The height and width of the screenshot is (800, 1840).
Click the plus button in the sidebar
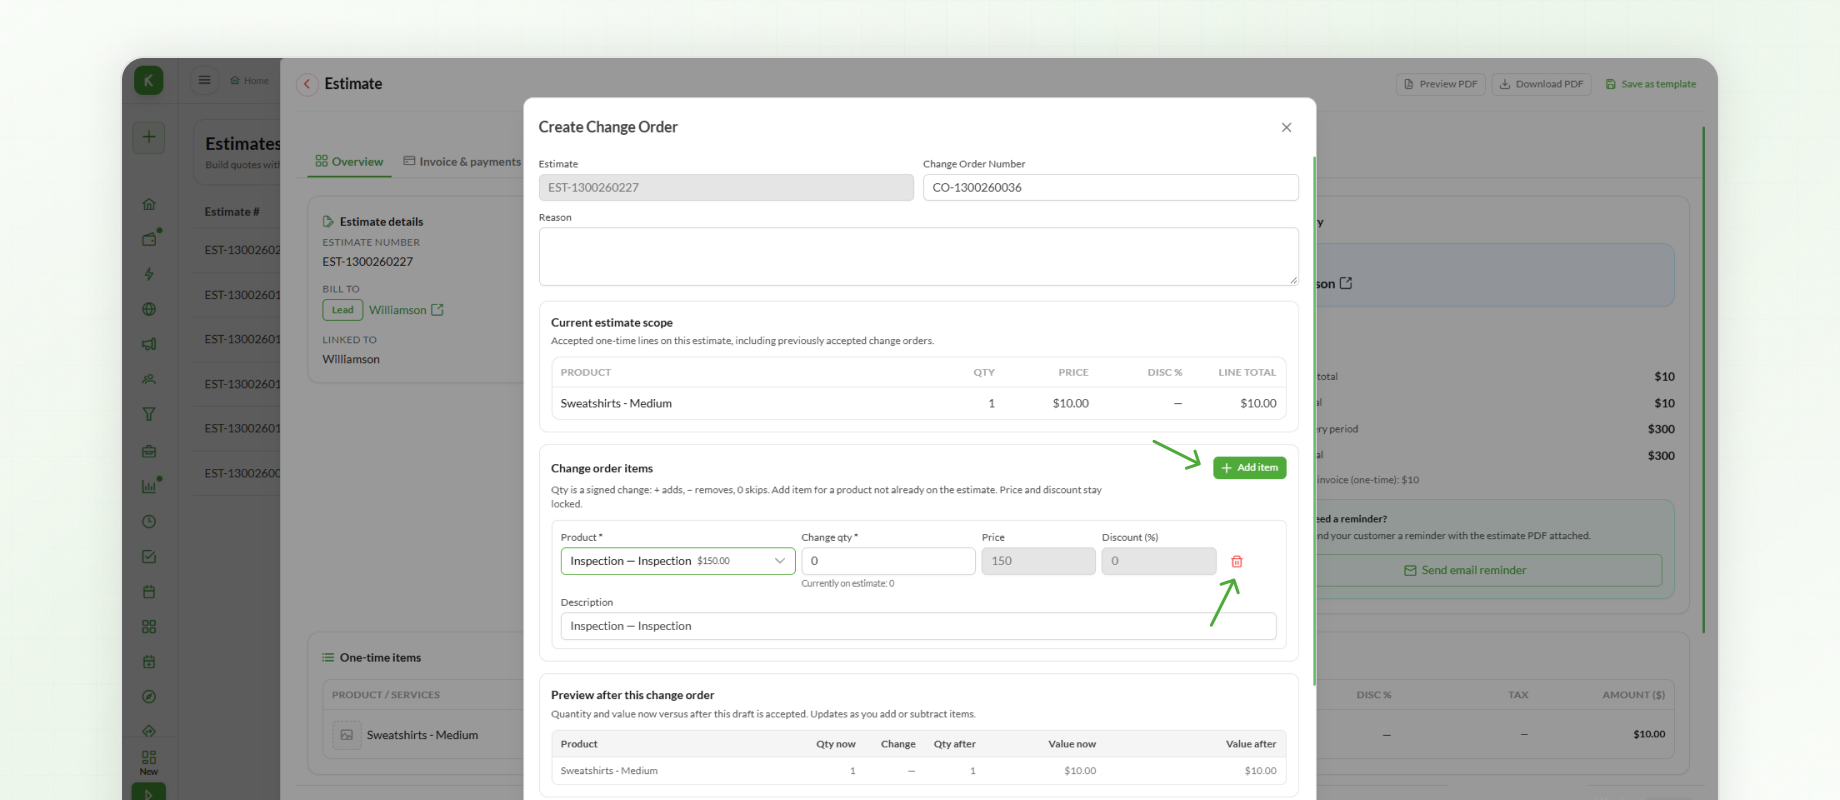[149, 137]
